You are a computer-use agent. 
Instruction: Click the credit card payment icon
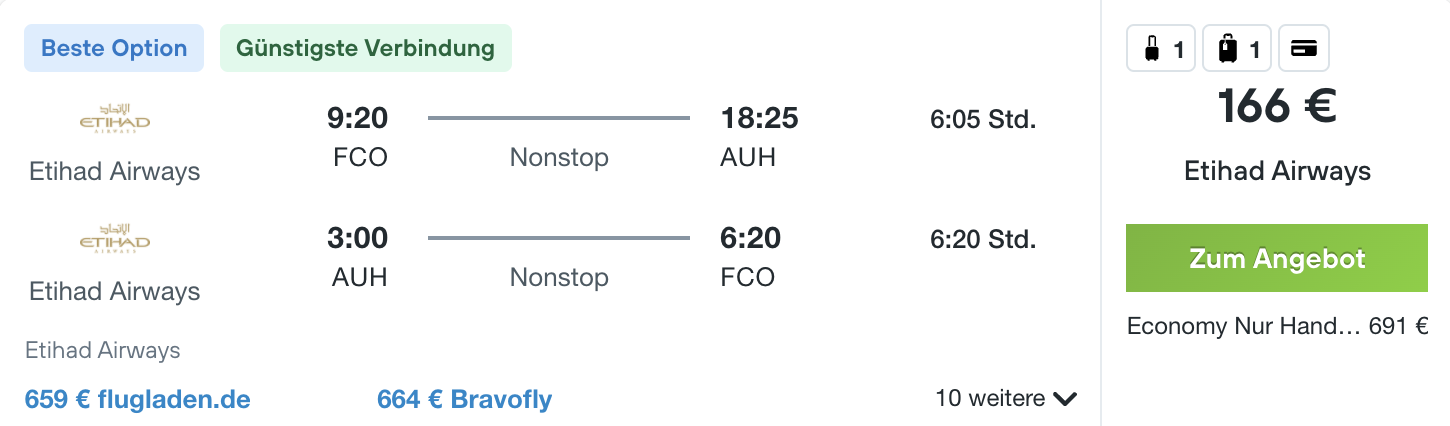(x=1303, y=48)
